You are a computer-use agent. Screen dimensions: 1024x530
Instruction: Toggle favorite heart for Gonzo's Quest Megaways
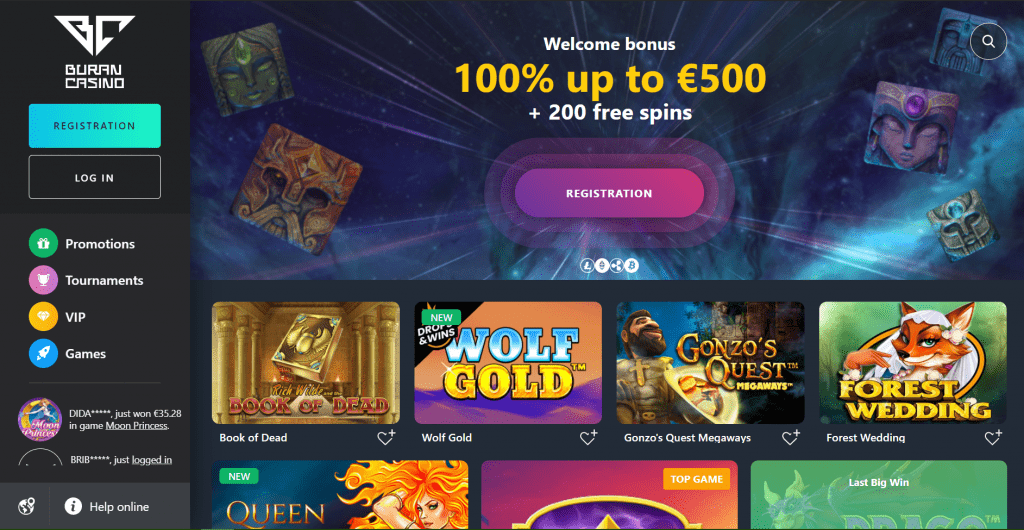point(791,437)
